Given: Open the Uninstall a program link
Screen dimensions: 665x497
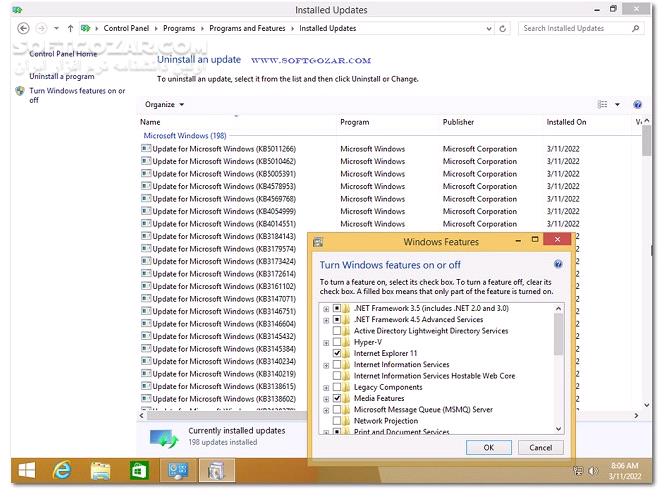Looking at the screenshot, I should (x=62, y=76).
